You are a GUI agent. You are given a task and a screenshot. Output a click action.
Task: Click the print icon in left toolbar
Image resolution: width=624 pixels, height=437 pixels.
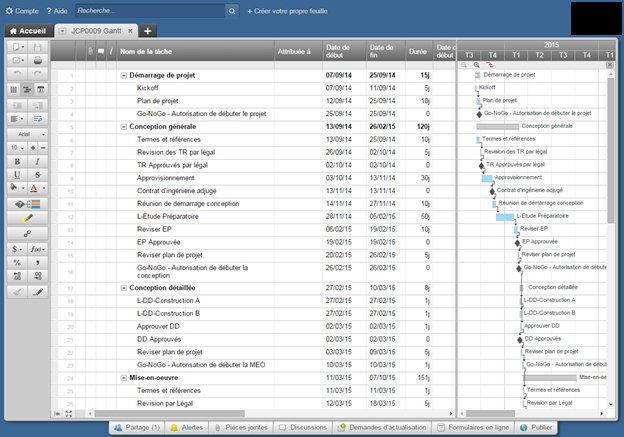pyautogui.click(x=38, y=61)
